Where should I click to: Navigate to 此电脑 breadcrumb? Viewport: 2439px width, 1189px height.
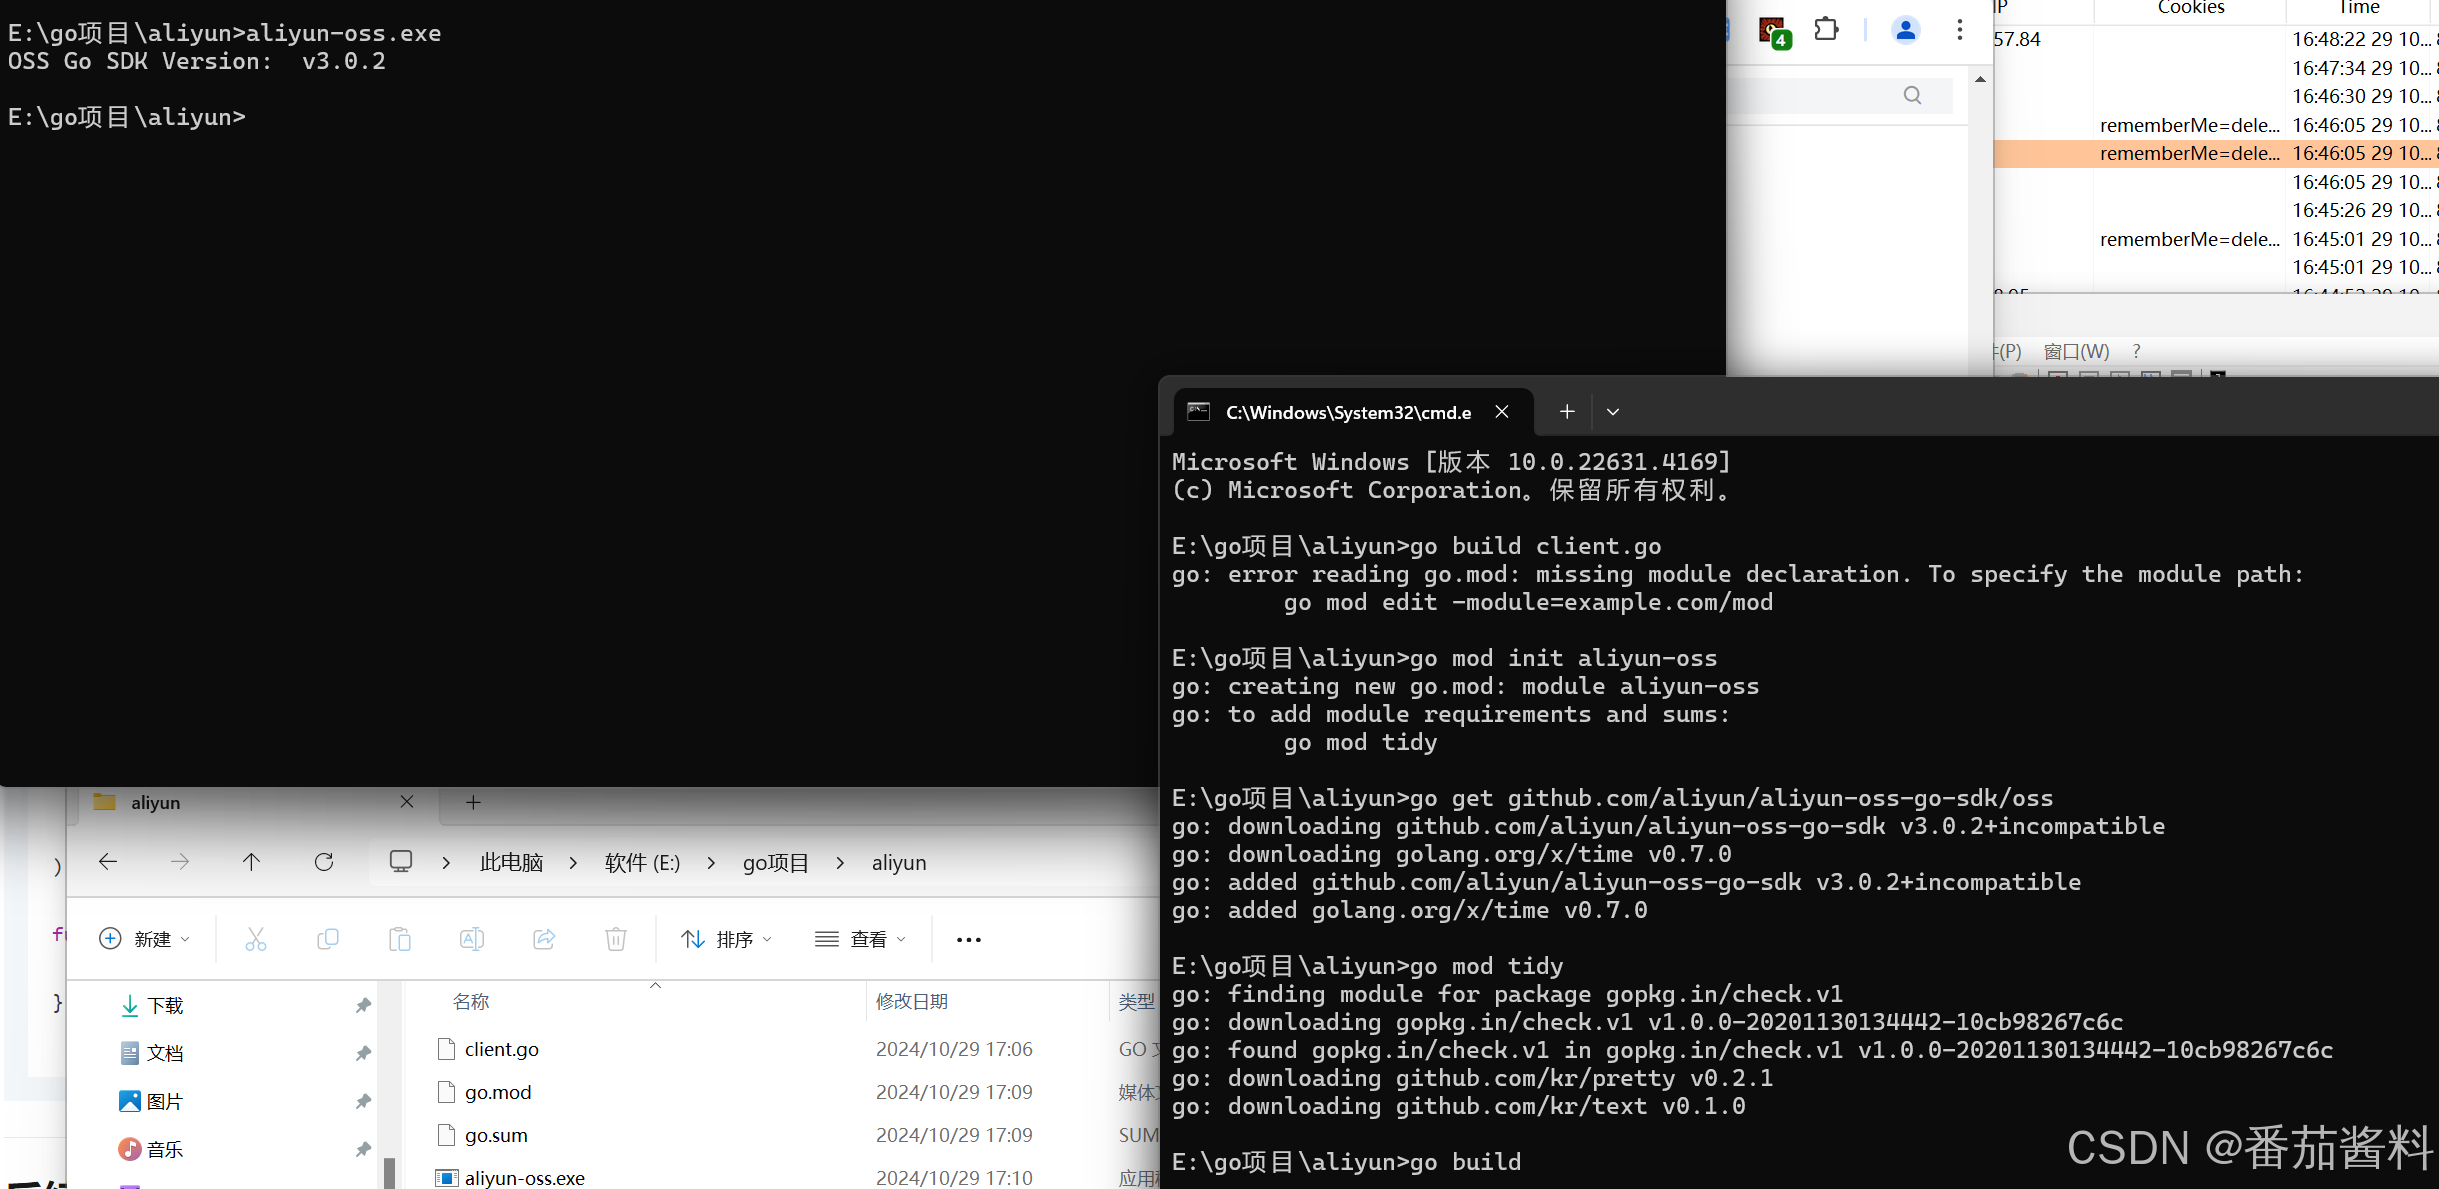(511, 863)
